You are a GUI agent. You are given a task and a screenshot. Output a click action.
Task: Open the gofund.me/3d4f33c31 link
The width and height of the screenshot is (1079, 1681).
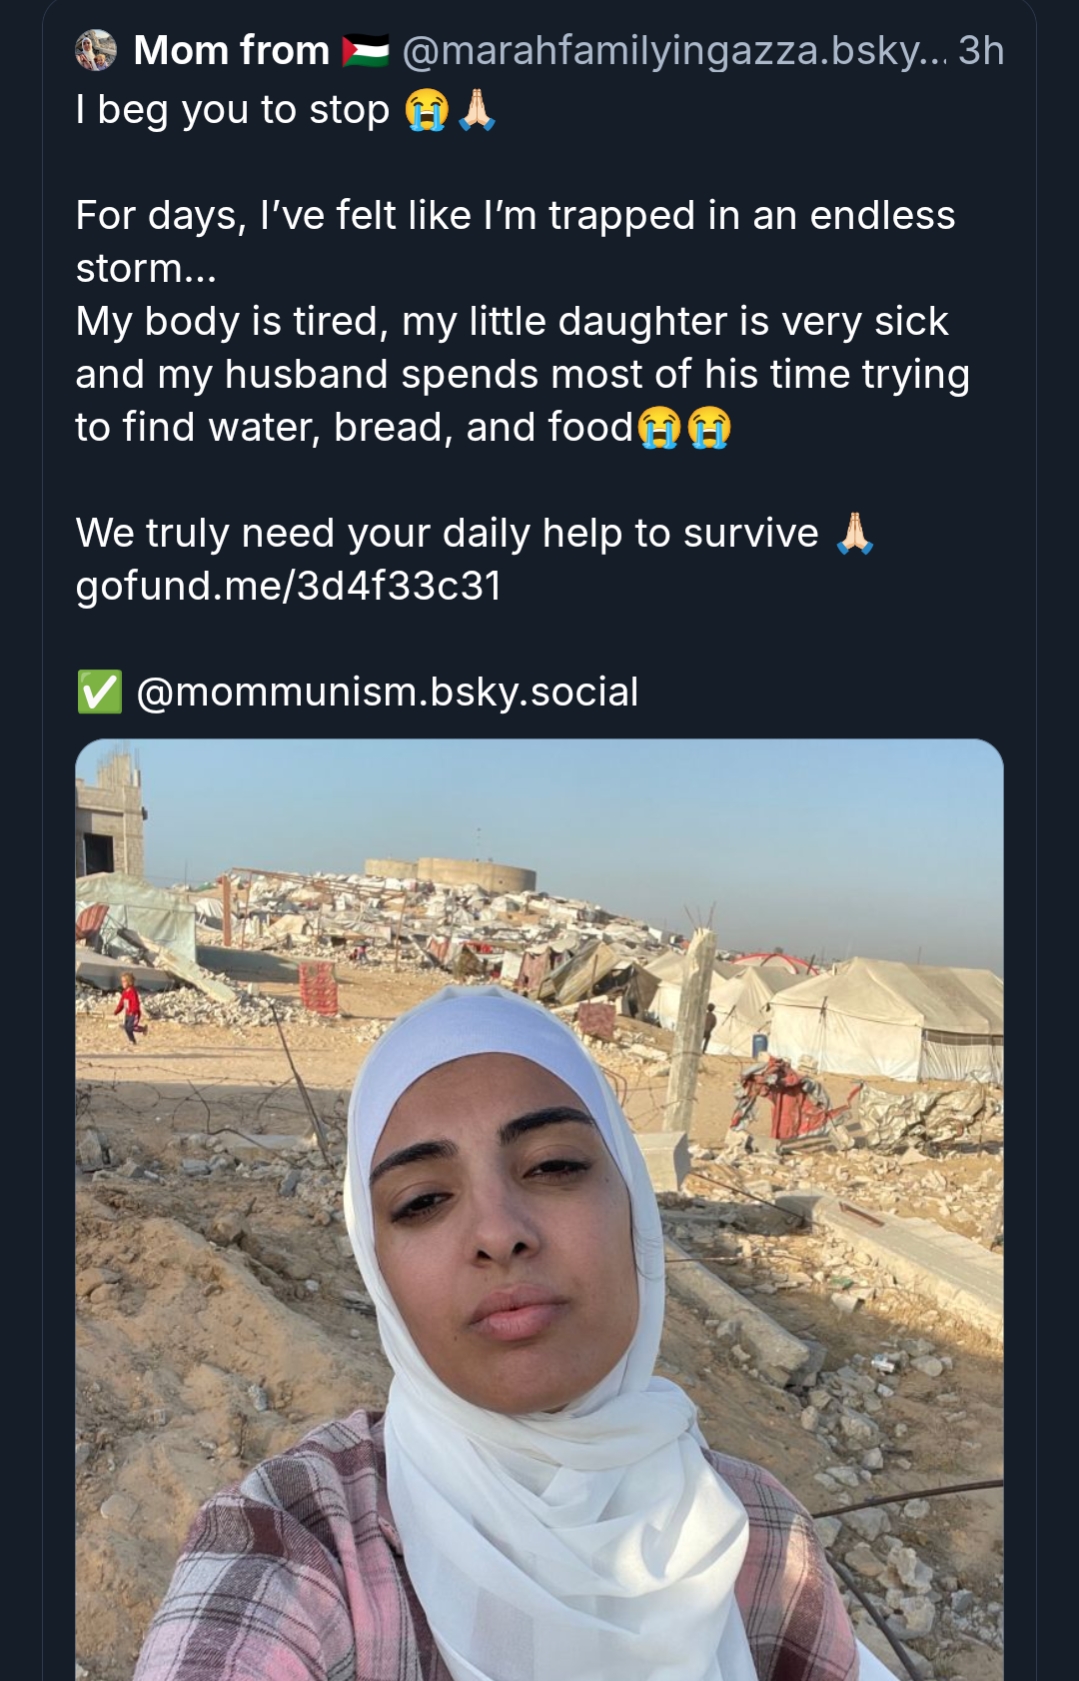click(288, 586)
